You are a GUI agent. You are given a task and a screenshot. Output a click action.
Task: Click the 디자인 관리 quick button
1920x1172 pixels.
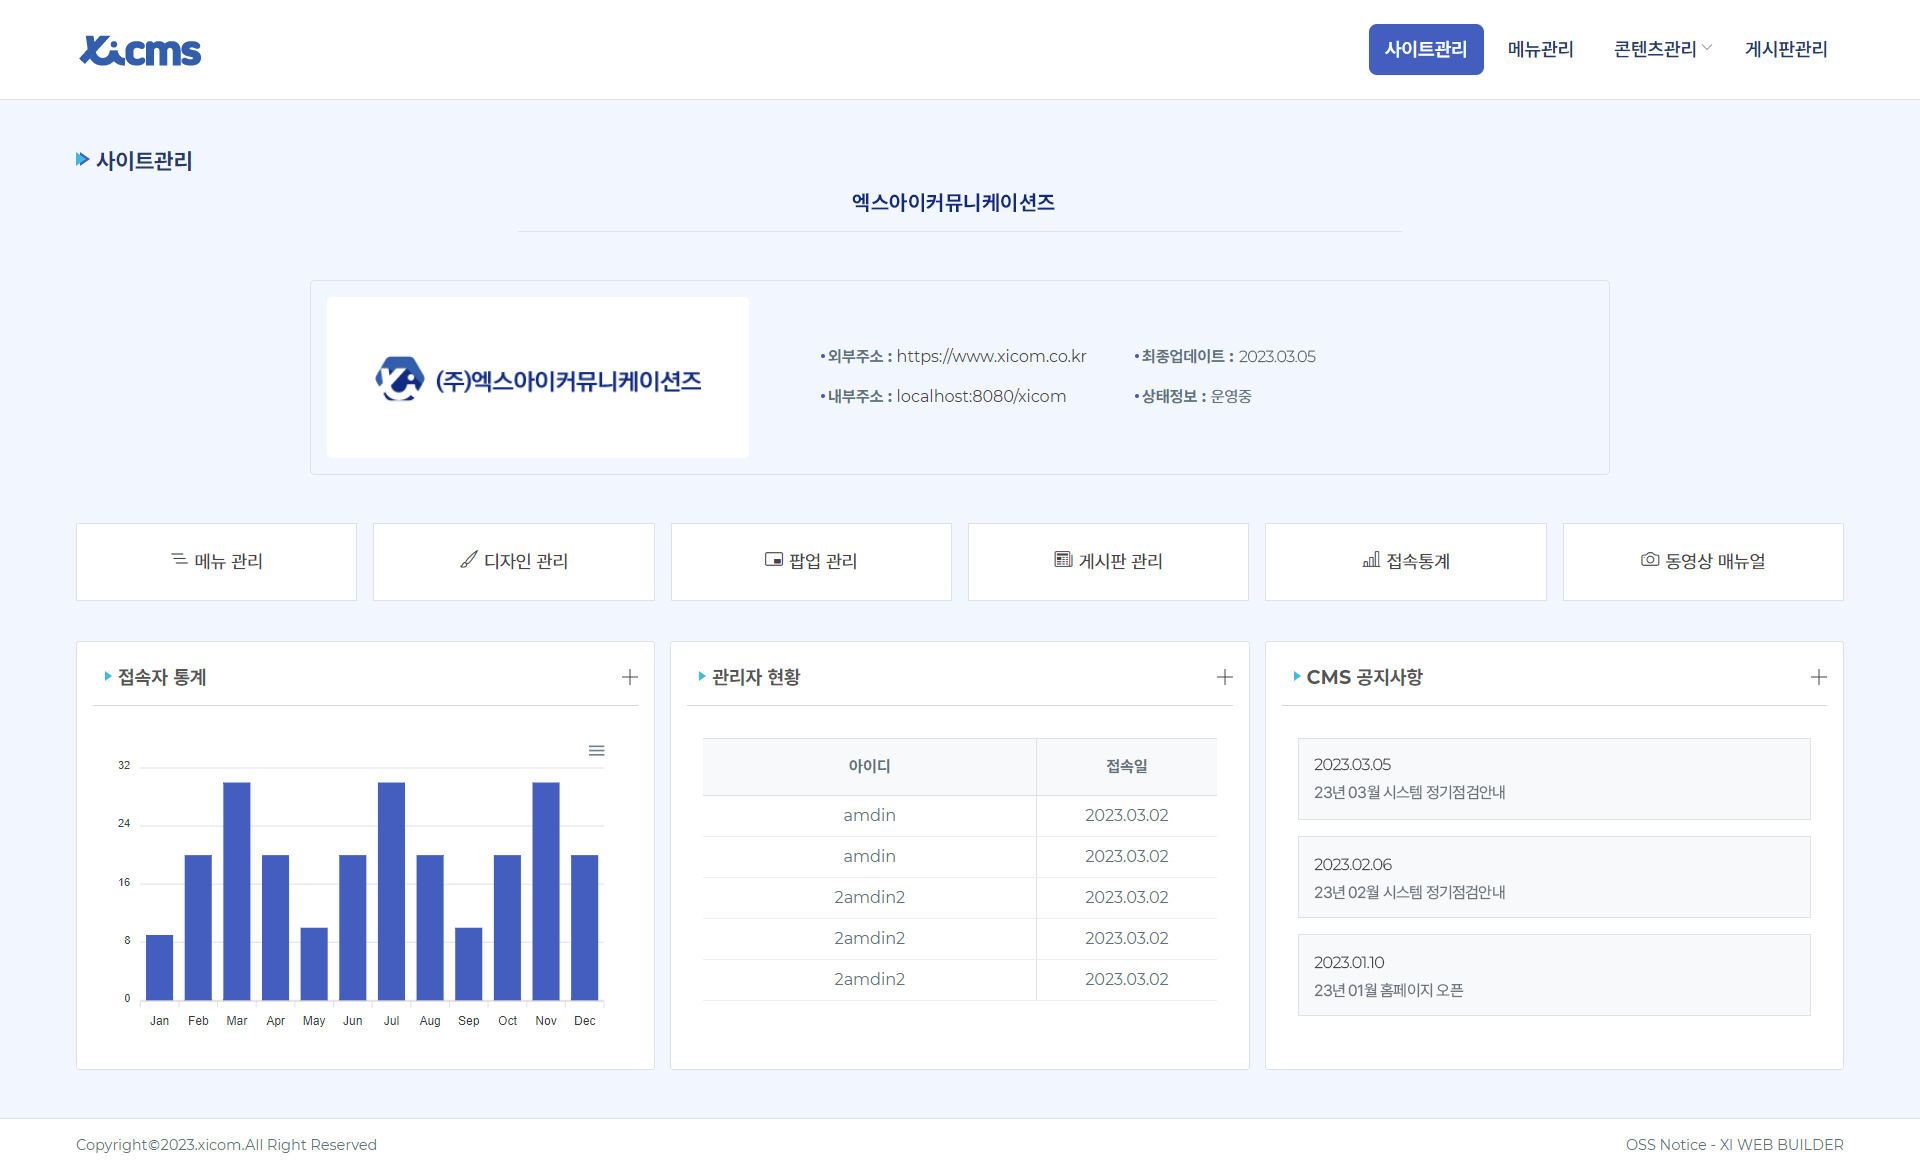[x=513, y=562]
